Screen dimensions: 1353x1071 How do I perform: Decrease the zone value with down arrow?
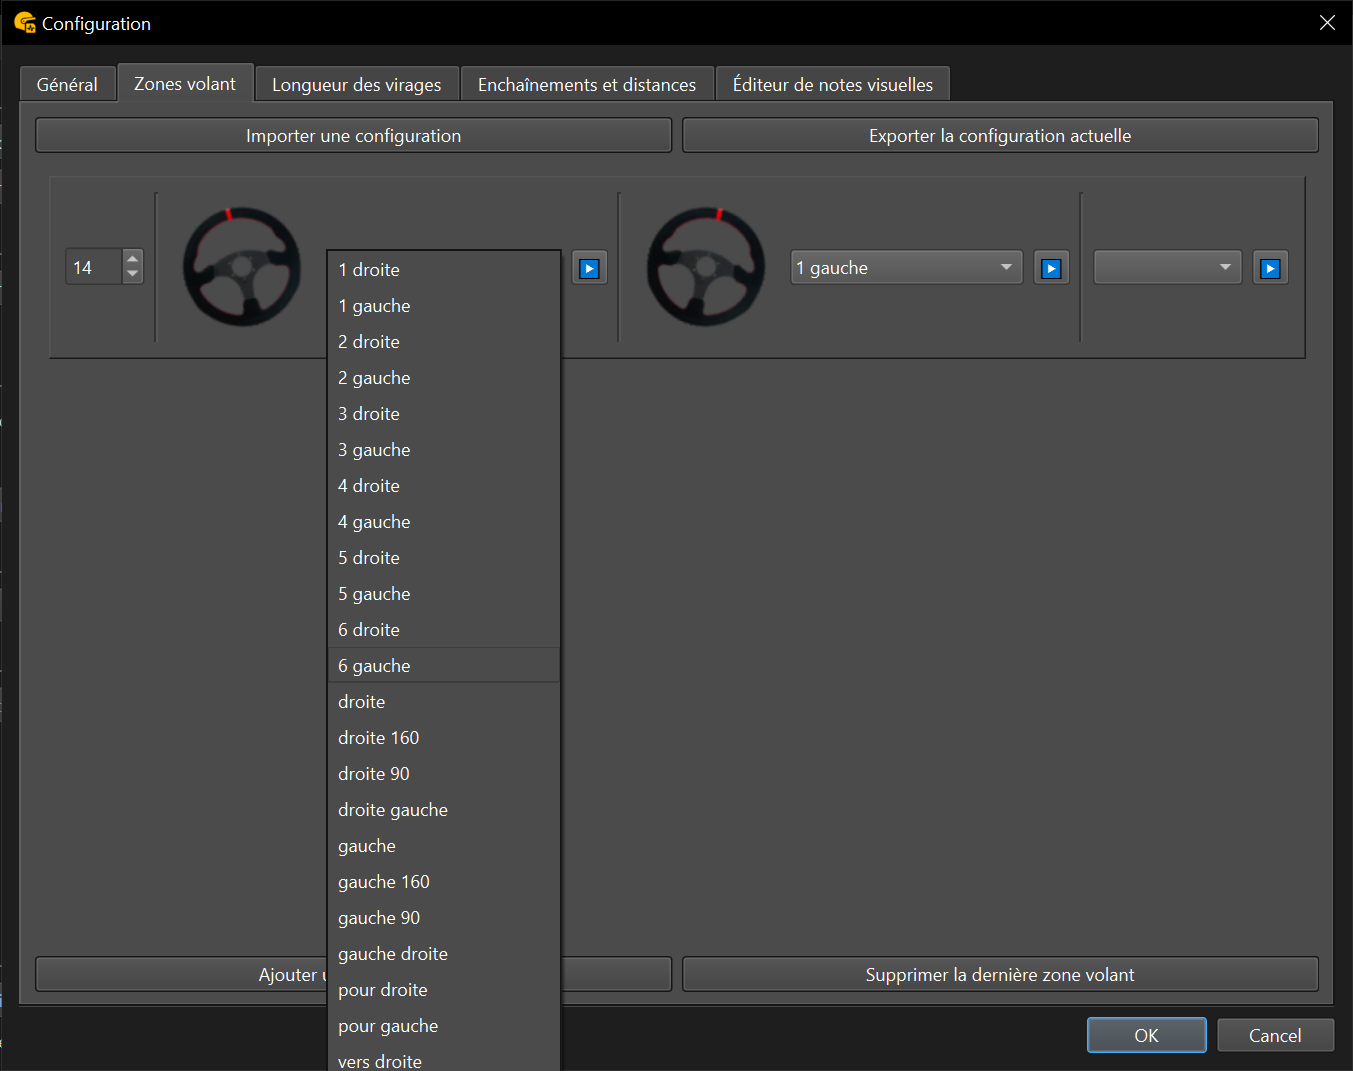click(x=132, y=274)
